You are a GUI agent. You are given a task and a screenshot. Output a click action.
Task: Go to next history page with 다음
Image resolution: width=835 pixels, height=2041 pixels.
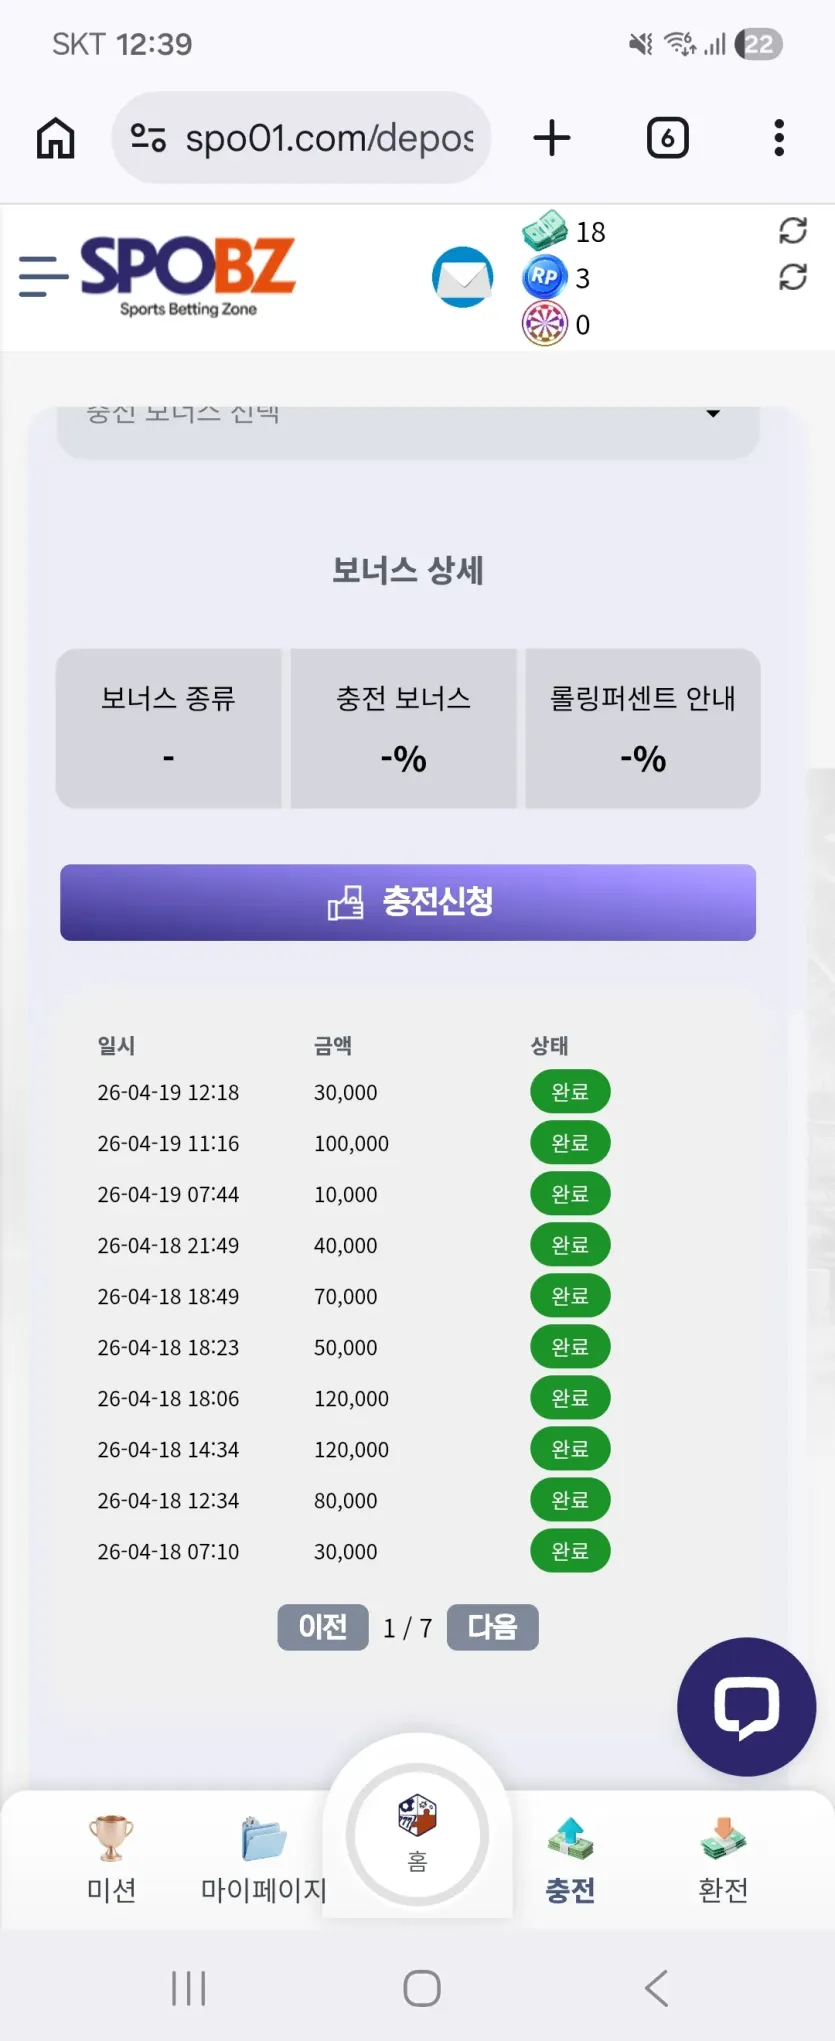(x=492, y=1627)
